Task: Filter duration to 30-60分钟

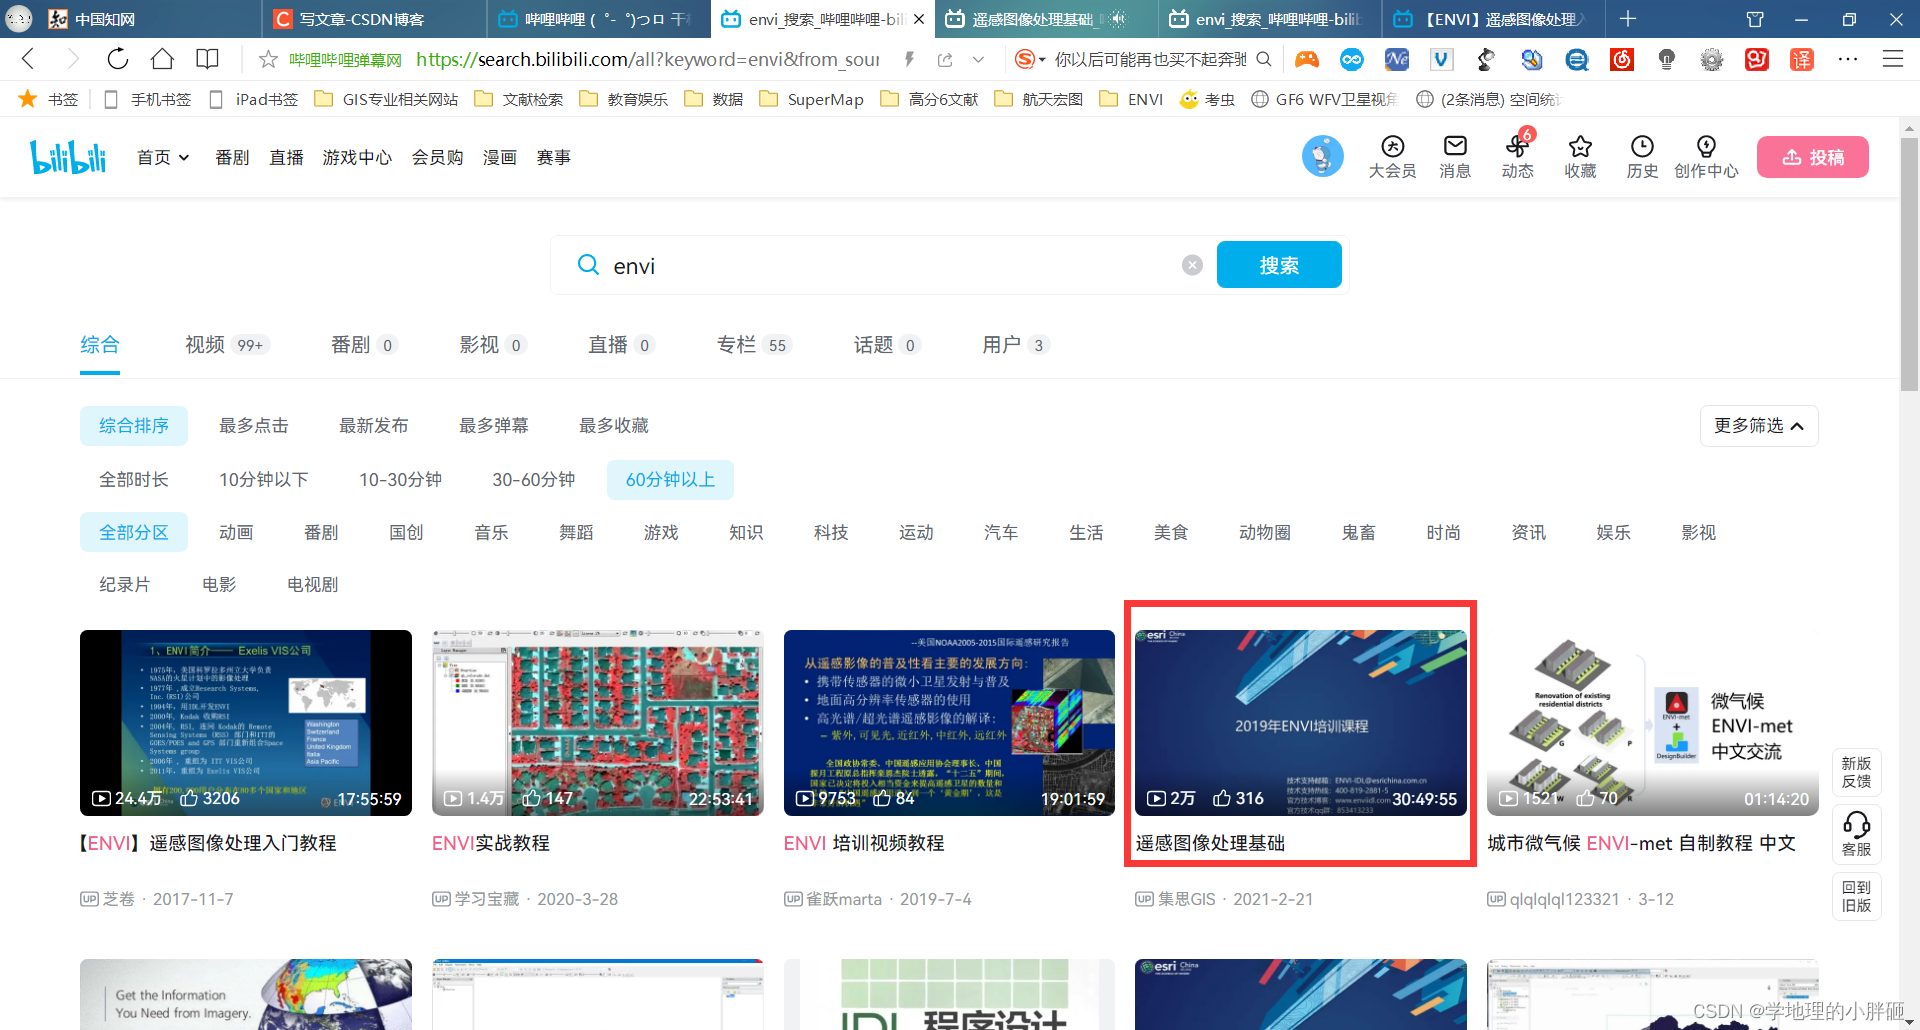Action: pos(534,480)
